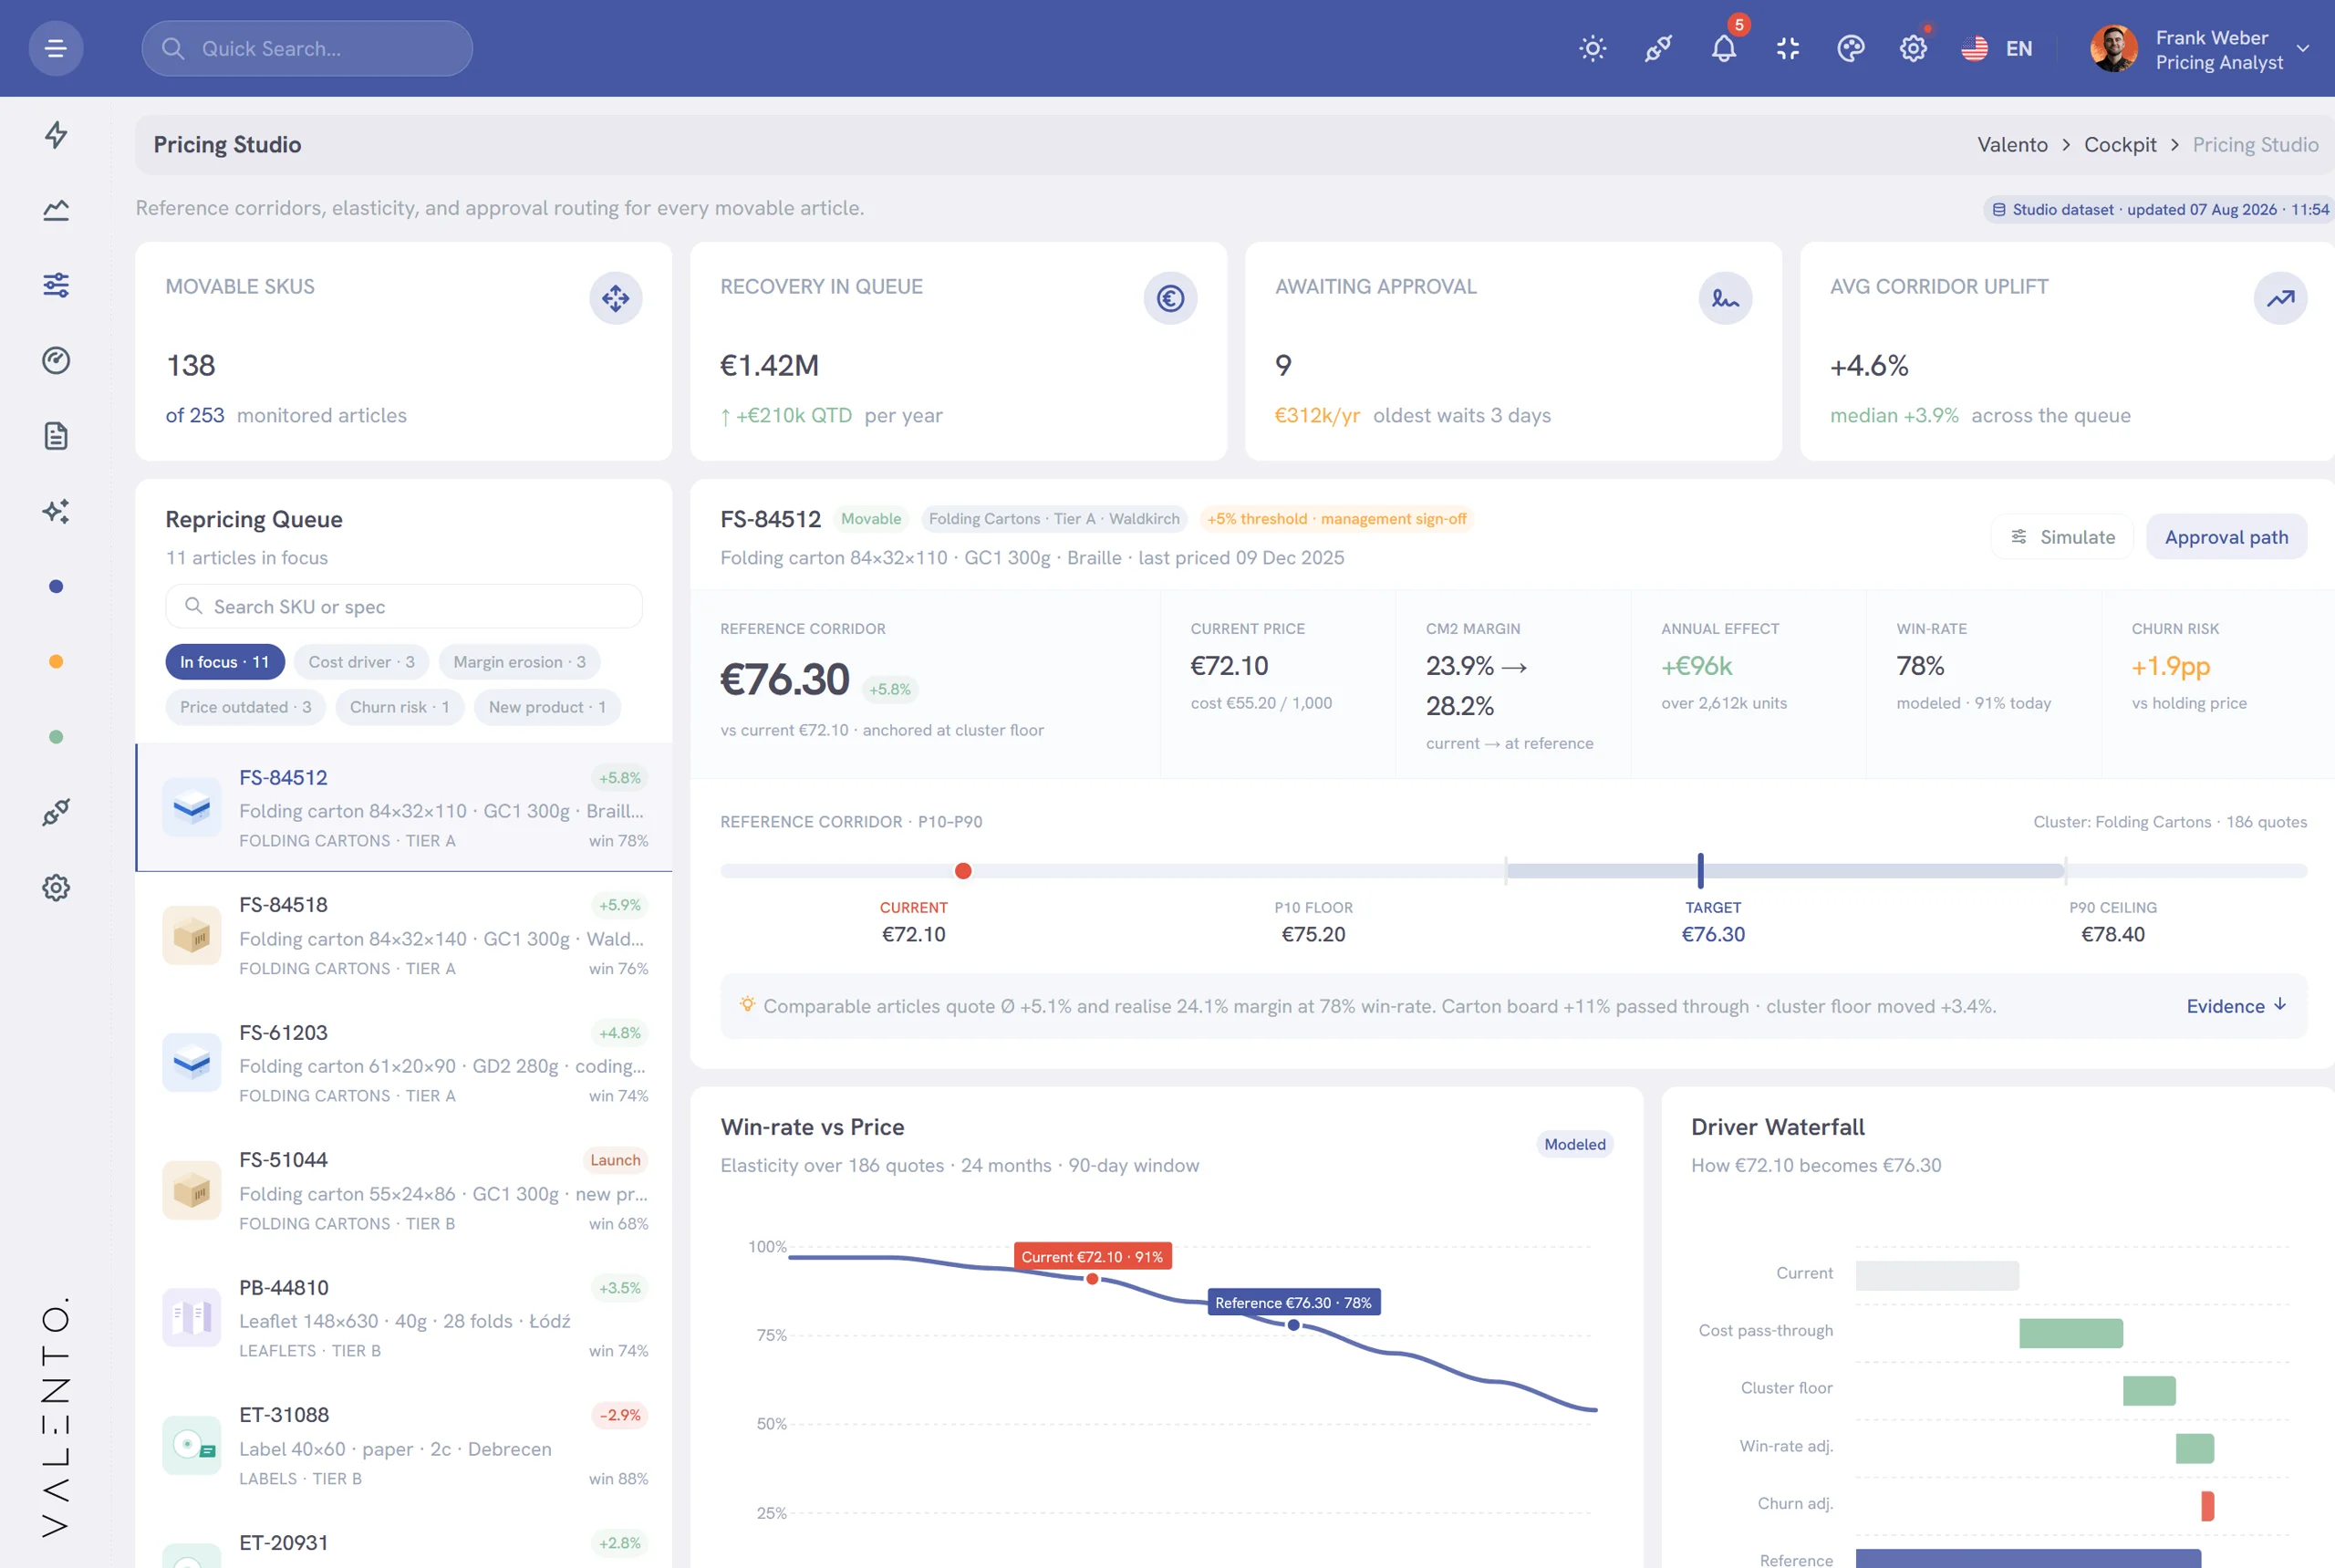Select PB-44810 leaflet queue item
Screen dimensions: 2335x1568
tap(404, 1318)
